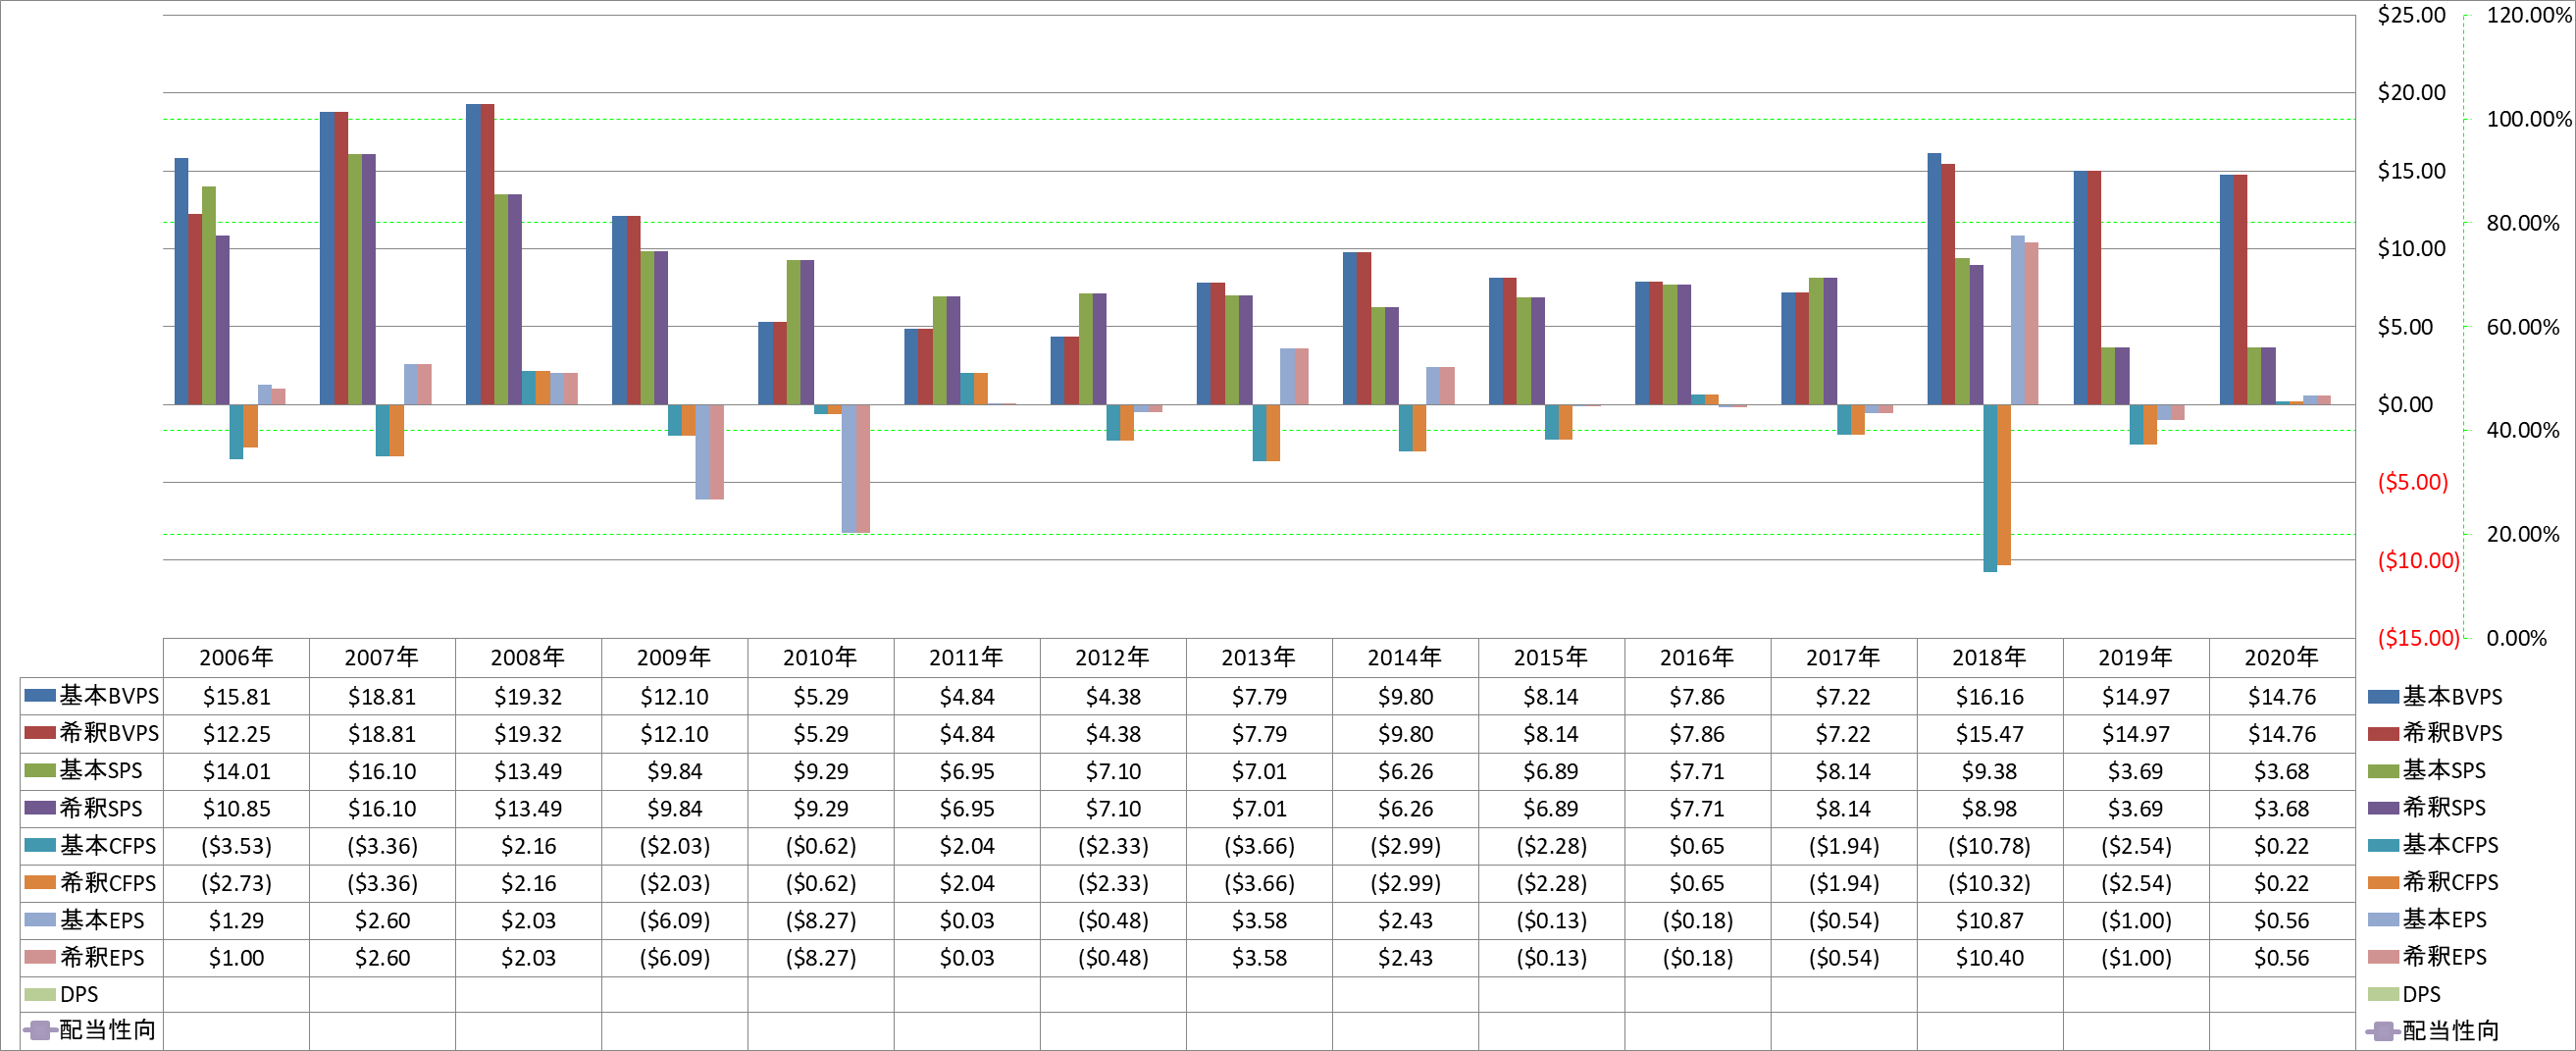The image size is (2576, 1051).
Task: Click the 基本EPS cell ($6.09) for 2009年
Action: click(674, 920)
